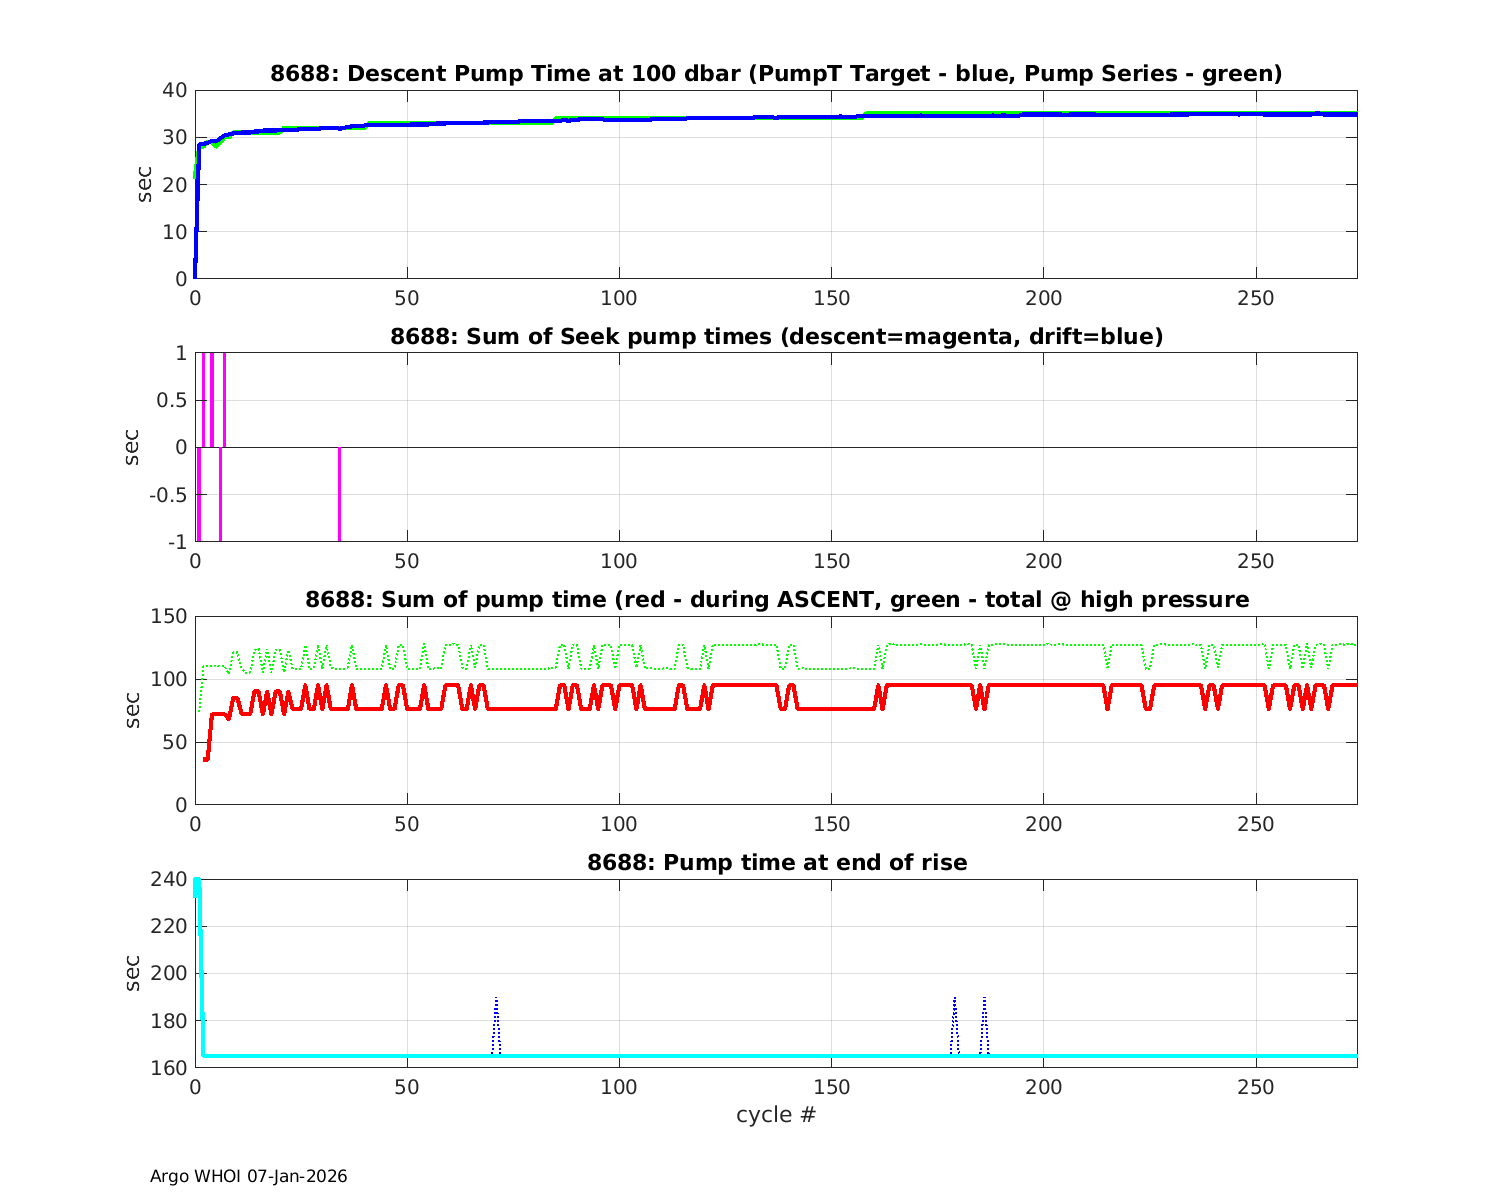Click the cyan peak at start of bottom plot
This screenshot has width=1500, height=1200.
point(197,884)
